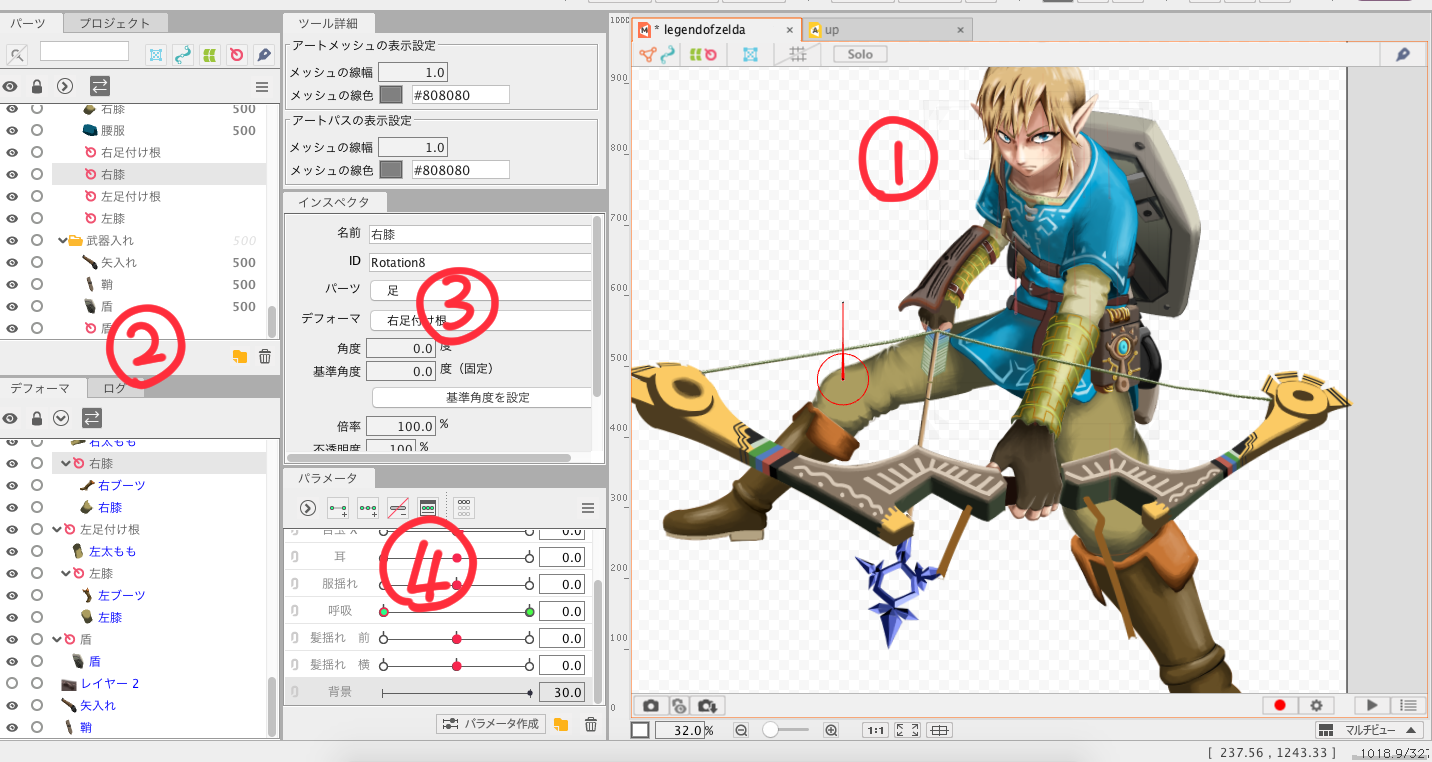
Task: Switch to the プロジェクト tab
Action: pos(115,23)
